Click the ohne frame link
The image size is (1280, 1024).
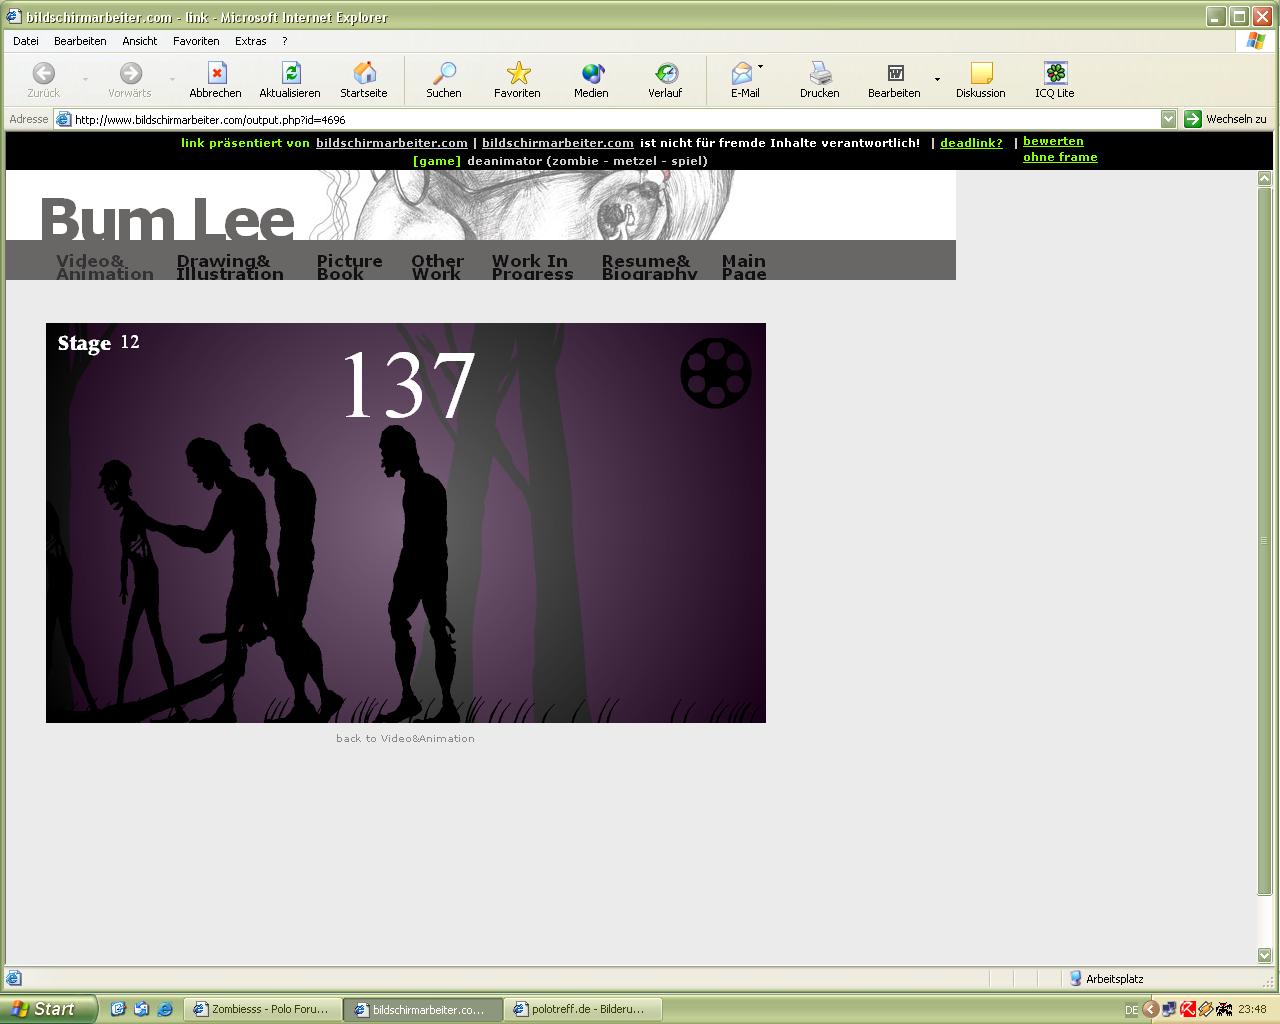click(x=1060, y=157)
